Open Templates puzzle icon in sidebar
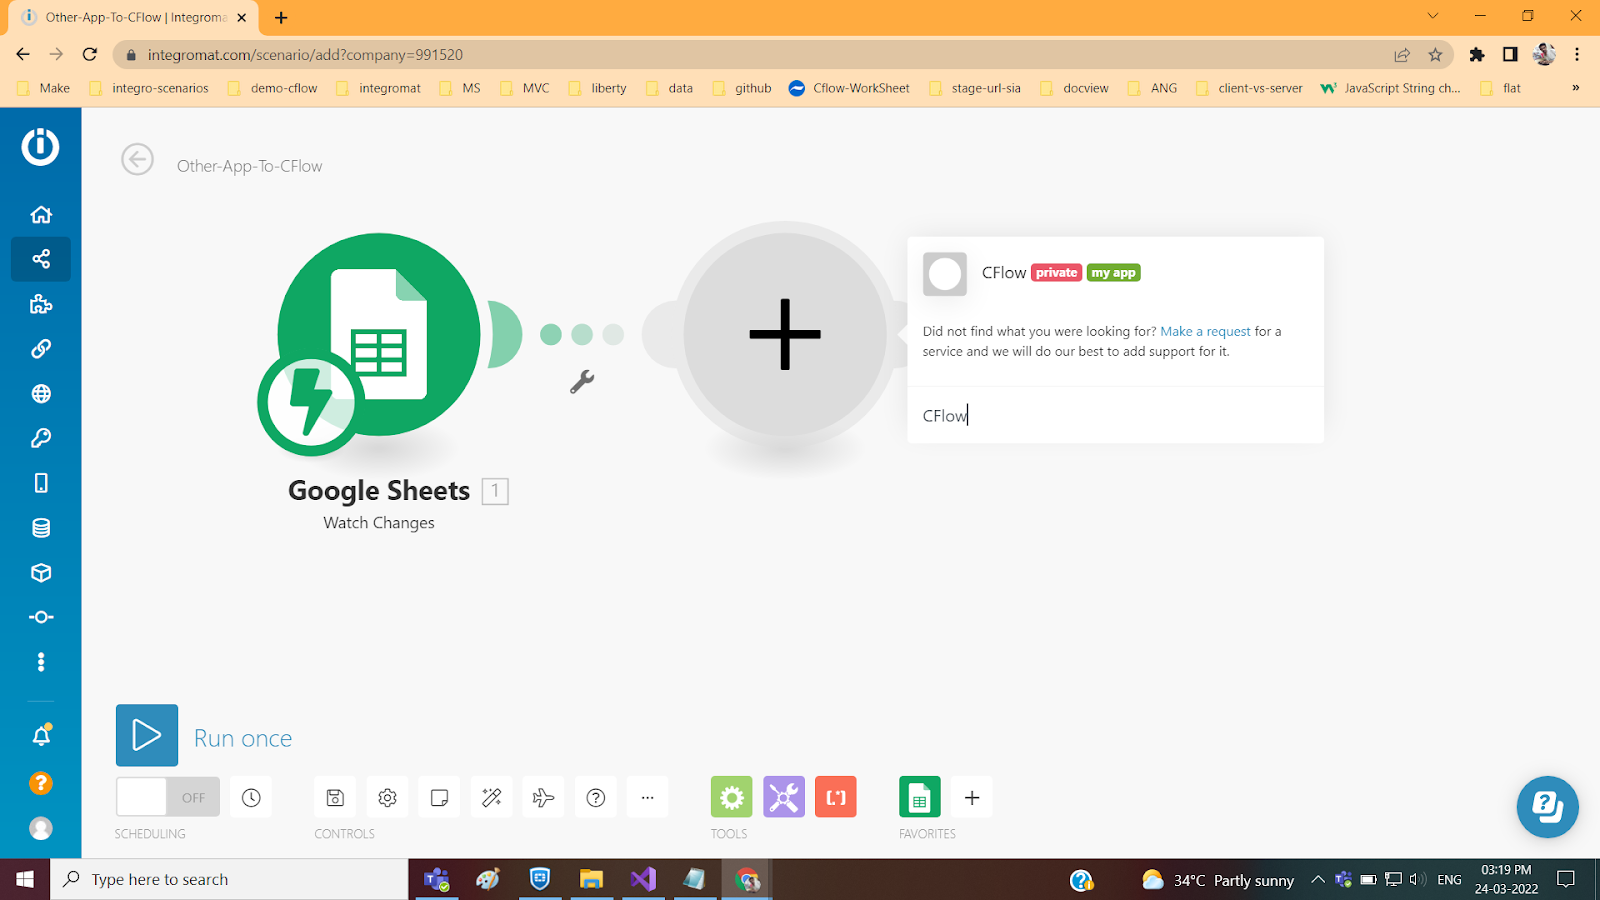The height and width of the screenshot is (900, 1600). coord(41,304)
